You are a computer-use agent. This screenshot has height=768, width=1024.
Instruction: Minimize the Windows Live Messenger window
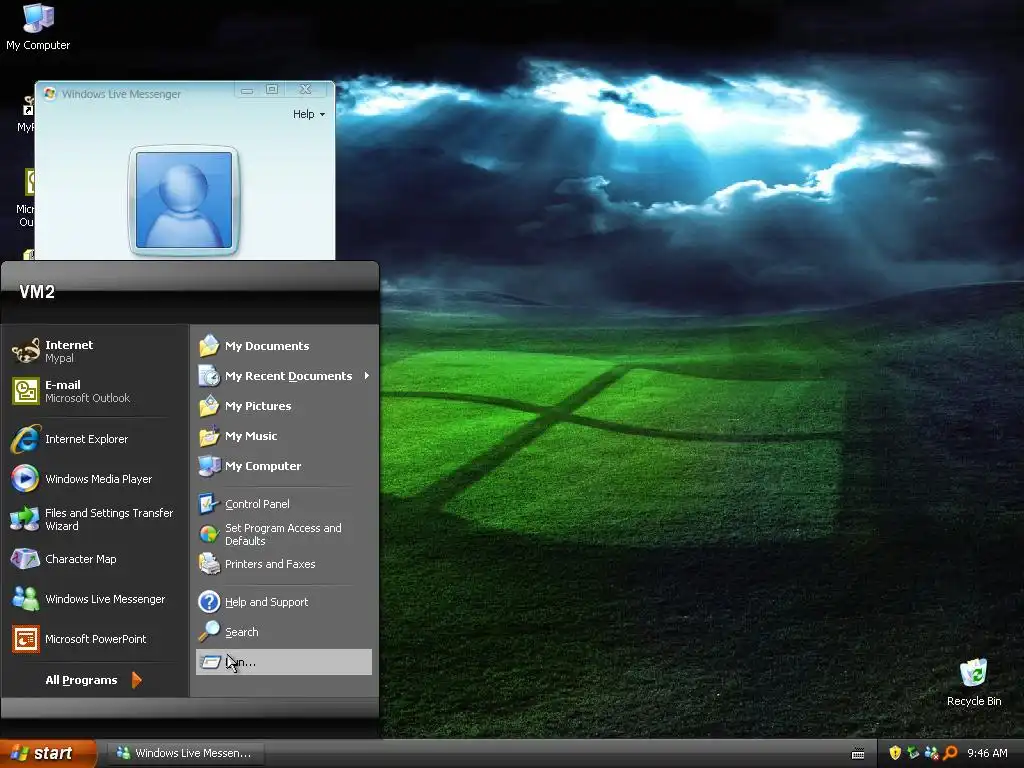[248, 89]
